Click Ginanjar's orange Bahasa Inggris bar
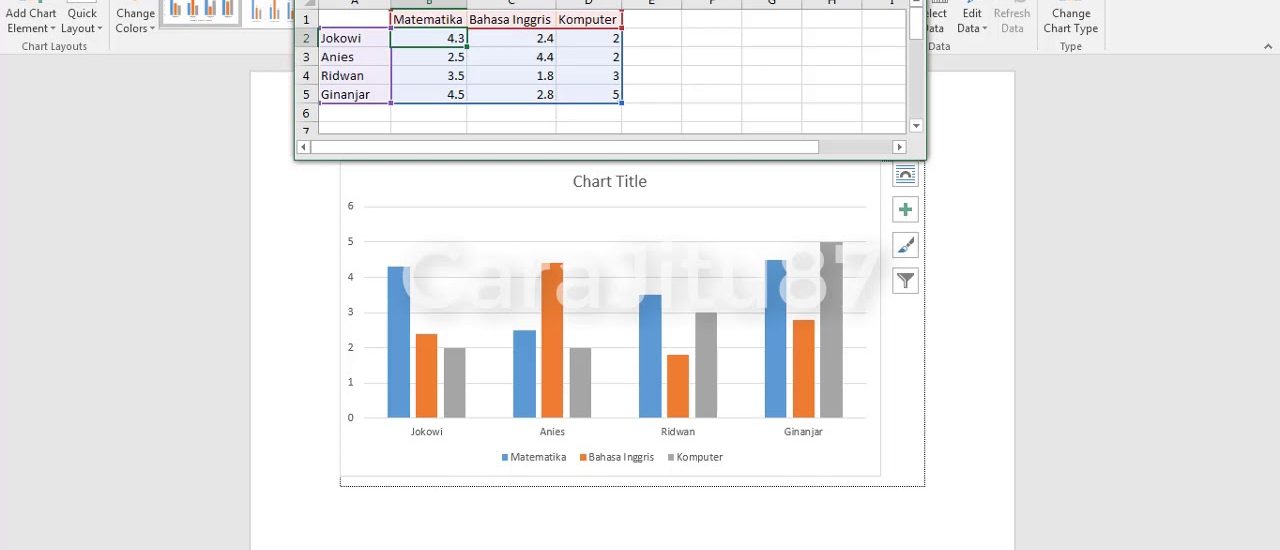 click(x=804, y=369)
